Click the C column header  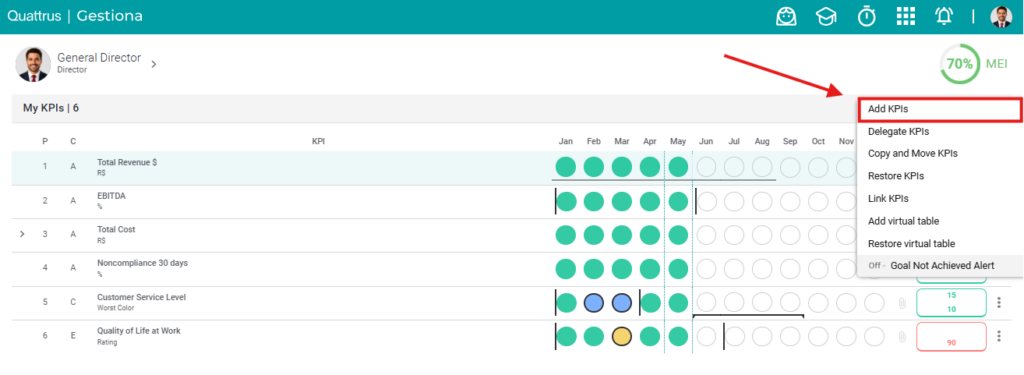pos(73,141)
